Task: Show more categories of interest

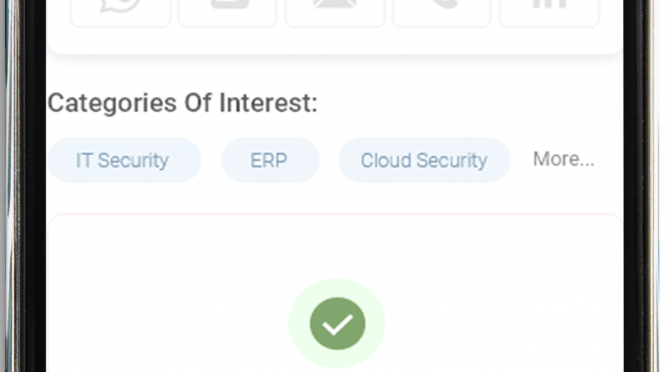Action: (564, 159)
